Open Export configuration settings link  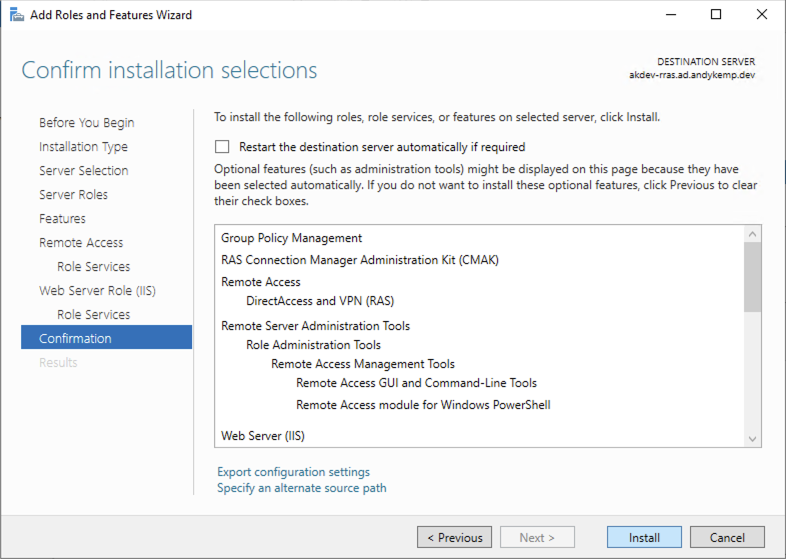click(x=293, y=472)
